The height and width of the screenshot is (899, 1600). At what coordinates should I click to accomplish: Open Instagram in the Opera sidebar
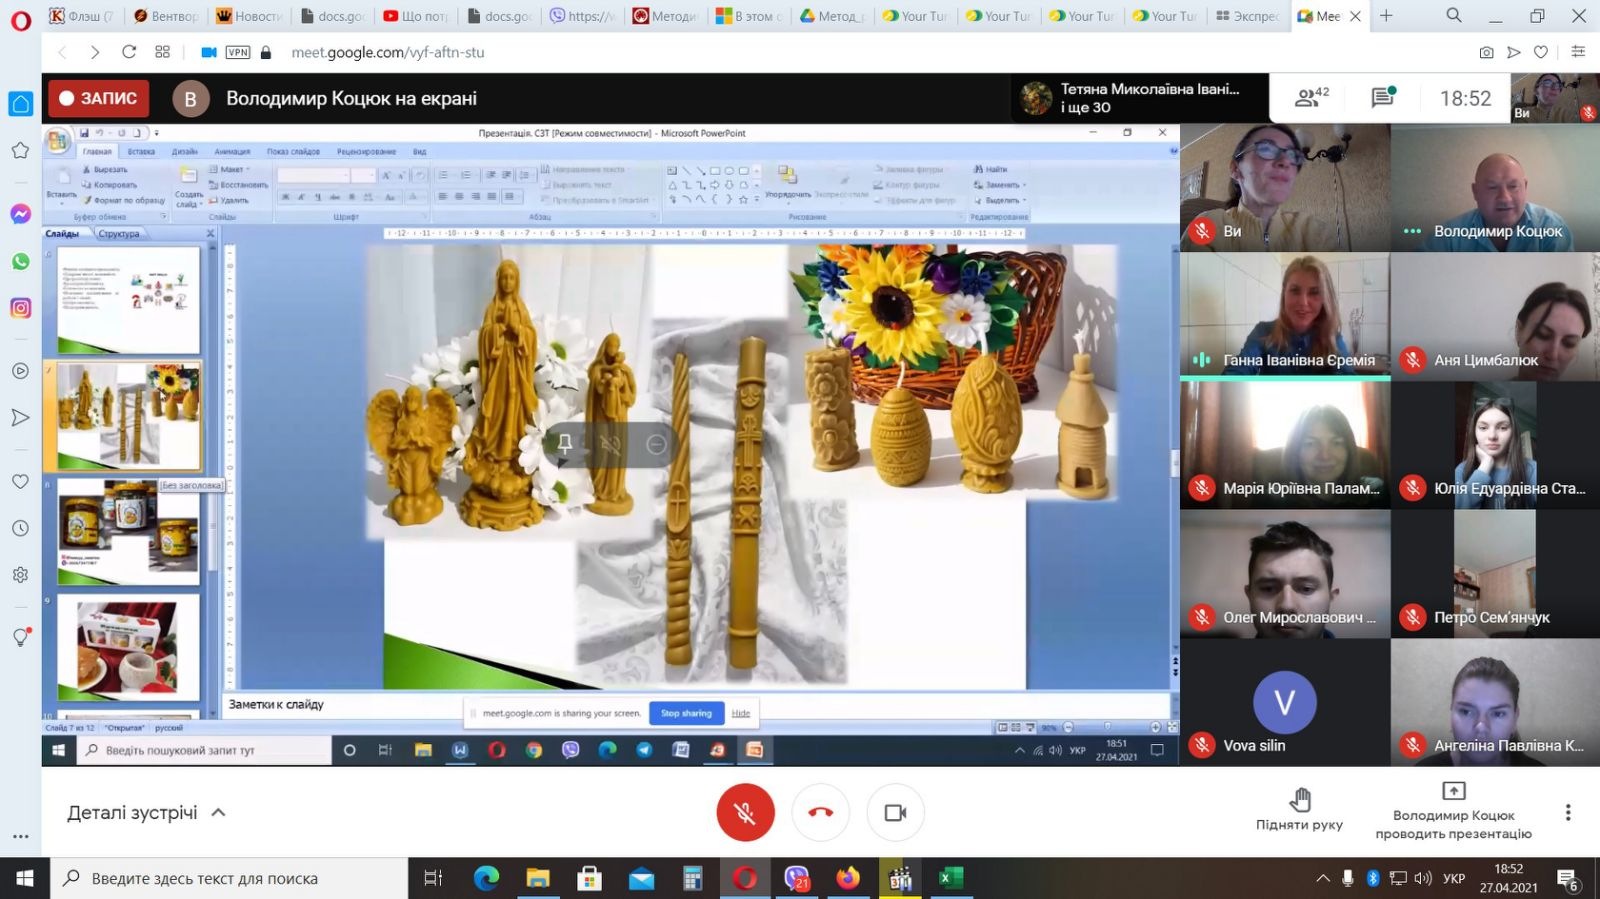20,308
